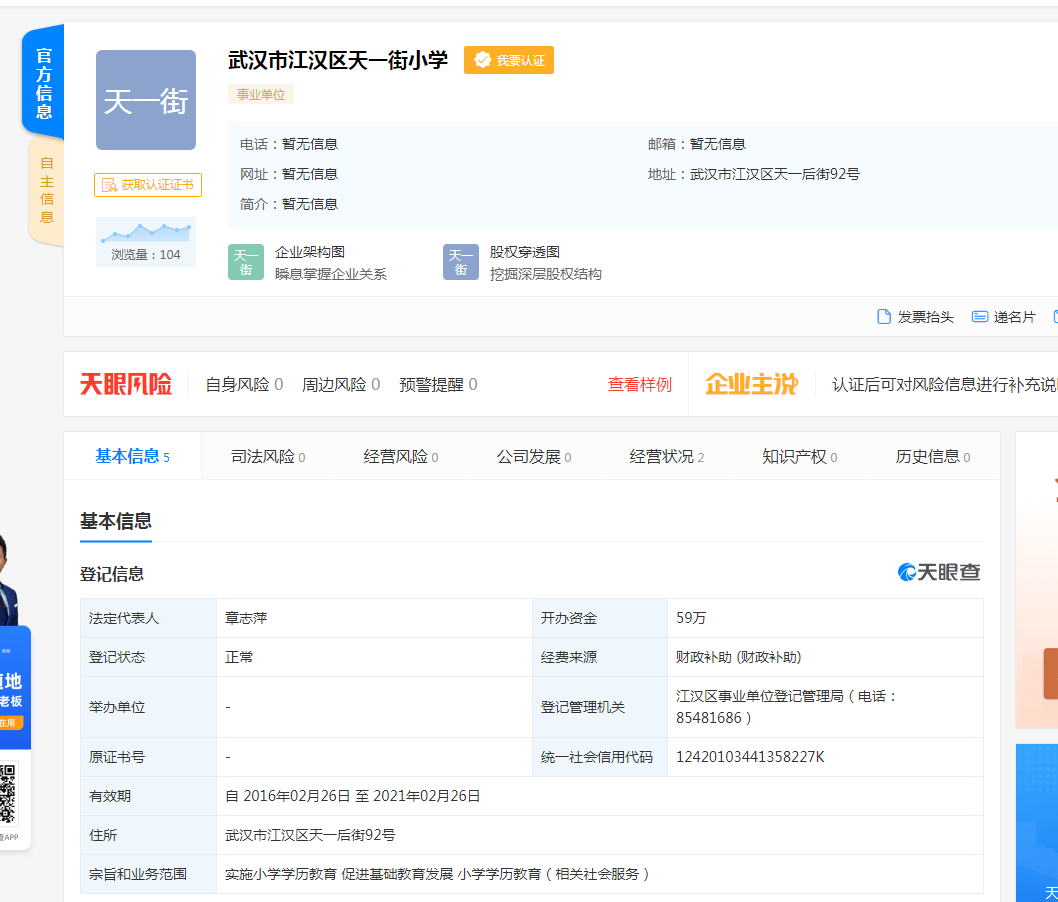Click the 天眼风险 logo
Image resolution: width=1058 pixels, height=902 pixels.
coord(126,384)
